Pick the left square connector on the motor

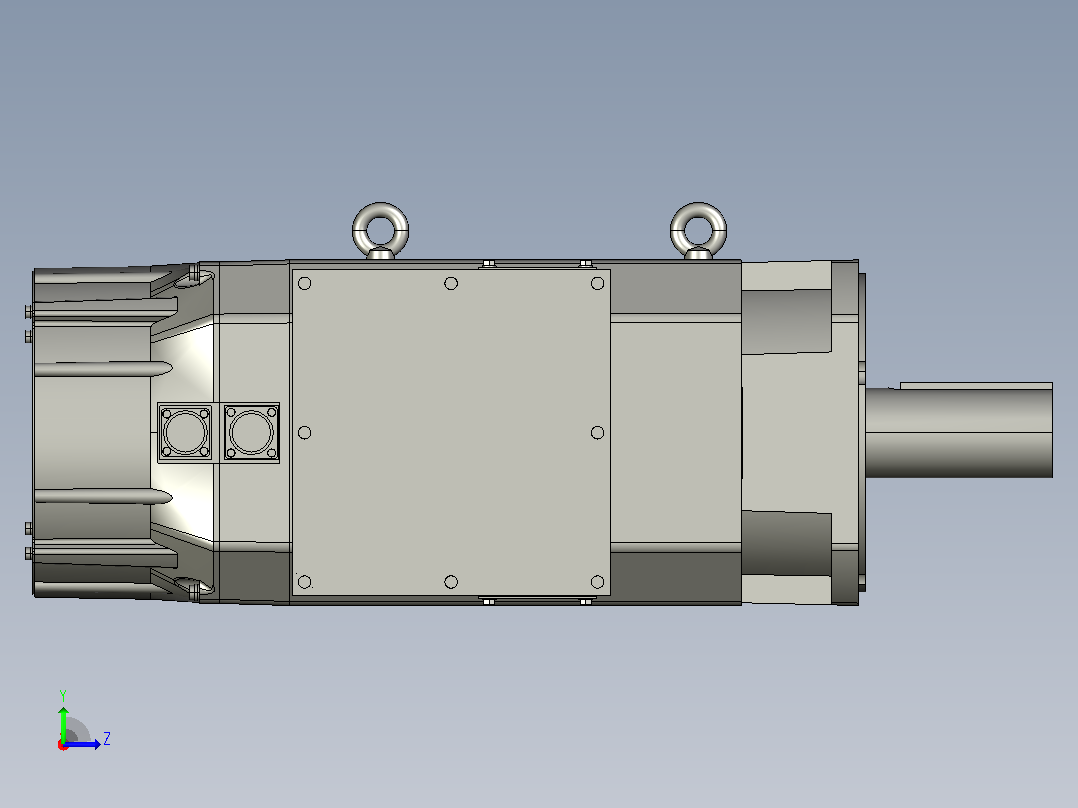[185, 433]
